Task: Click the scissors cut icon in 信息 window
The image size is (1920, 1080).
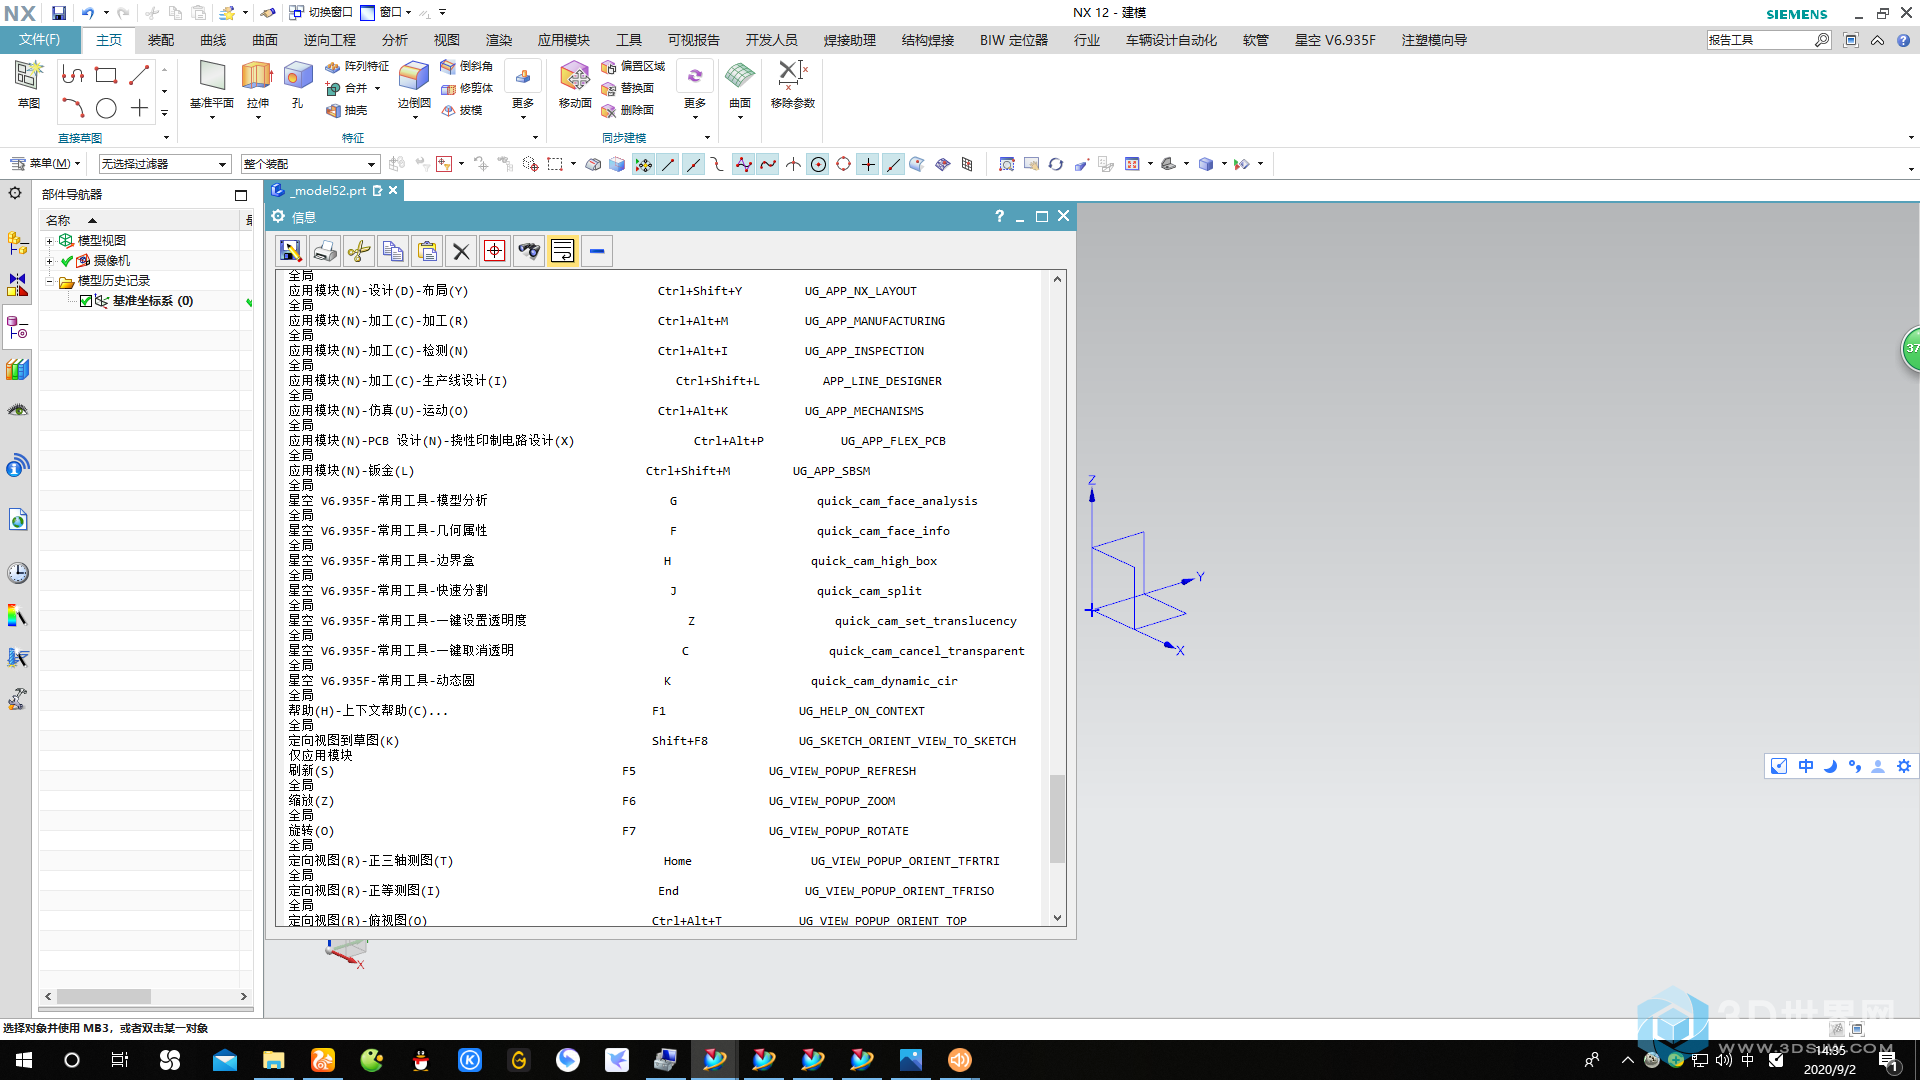Action: 359,251
